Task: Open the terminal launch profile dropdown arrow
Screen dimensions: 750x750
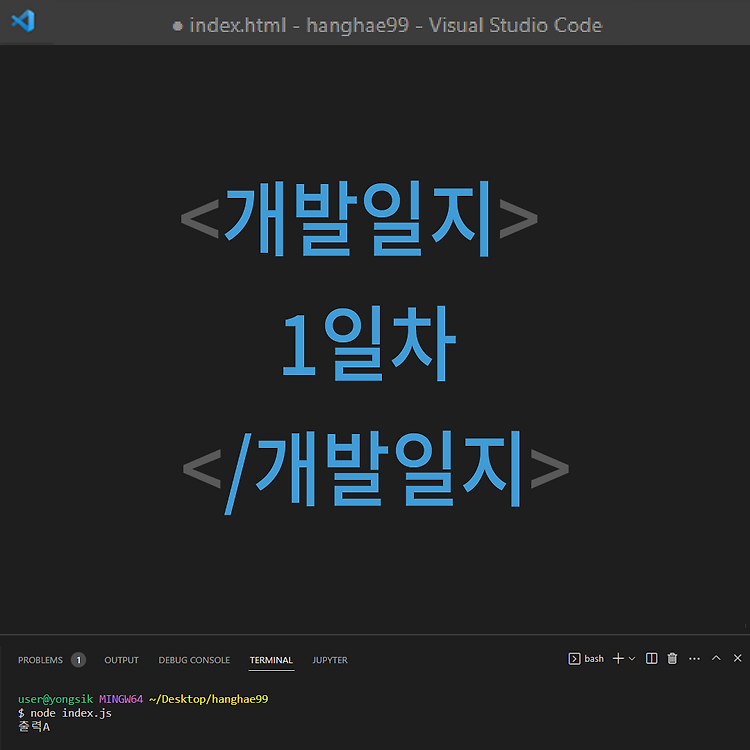Action: (x=632, y=659)
